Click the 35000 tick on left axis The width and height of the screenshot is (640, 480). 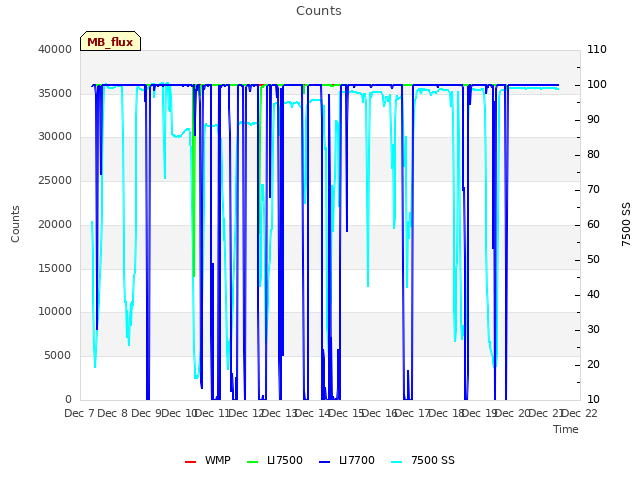click(55, 93)
